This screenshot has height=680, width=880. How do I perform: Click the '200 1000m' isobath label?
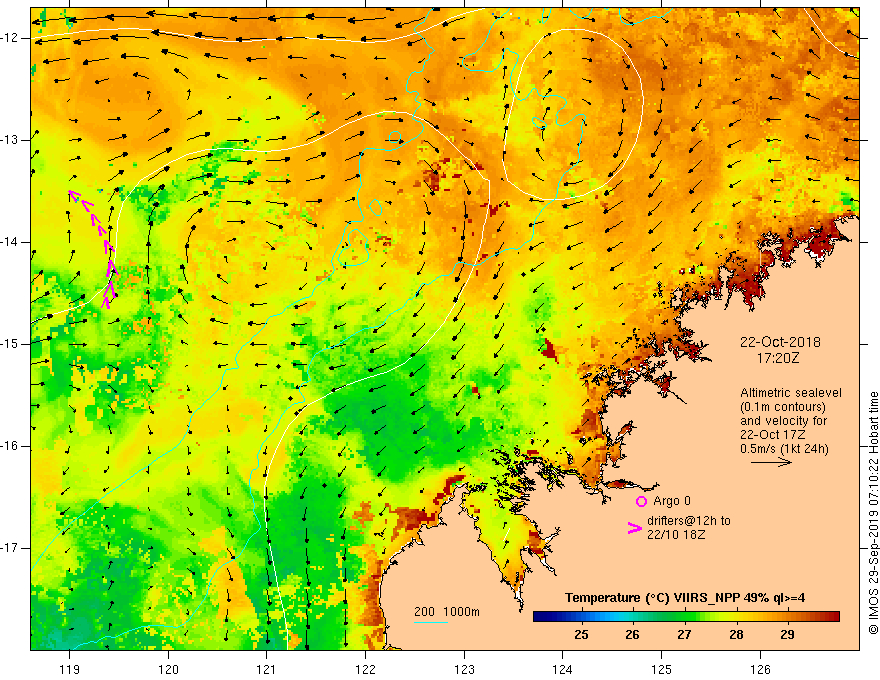pyautogui.click(x=447, y=612)
